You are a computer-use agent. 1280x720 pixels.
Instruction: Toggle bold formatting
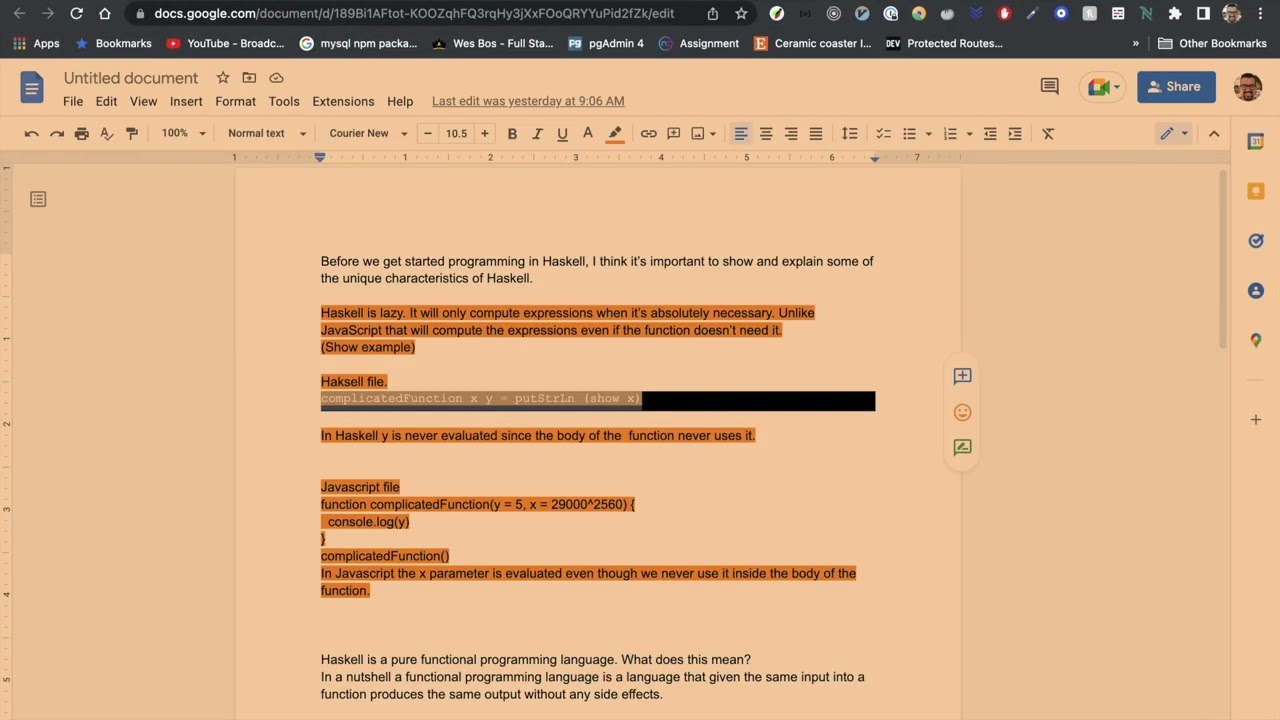point(512,133)
